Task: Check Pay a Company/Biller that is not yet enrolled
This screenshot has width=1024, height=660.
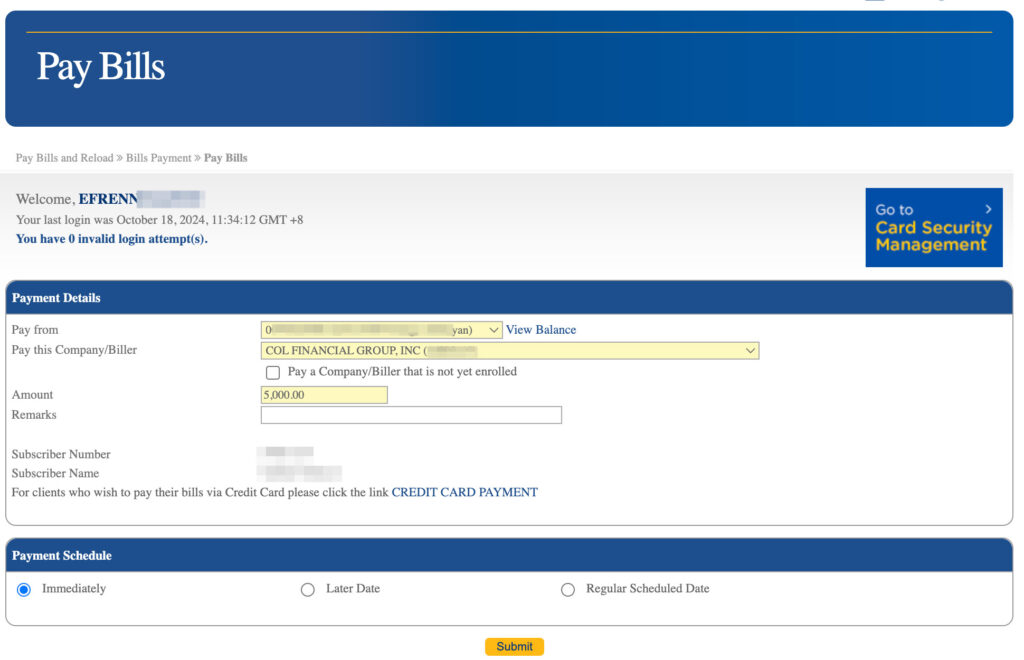Action: (x=272, y=372)
